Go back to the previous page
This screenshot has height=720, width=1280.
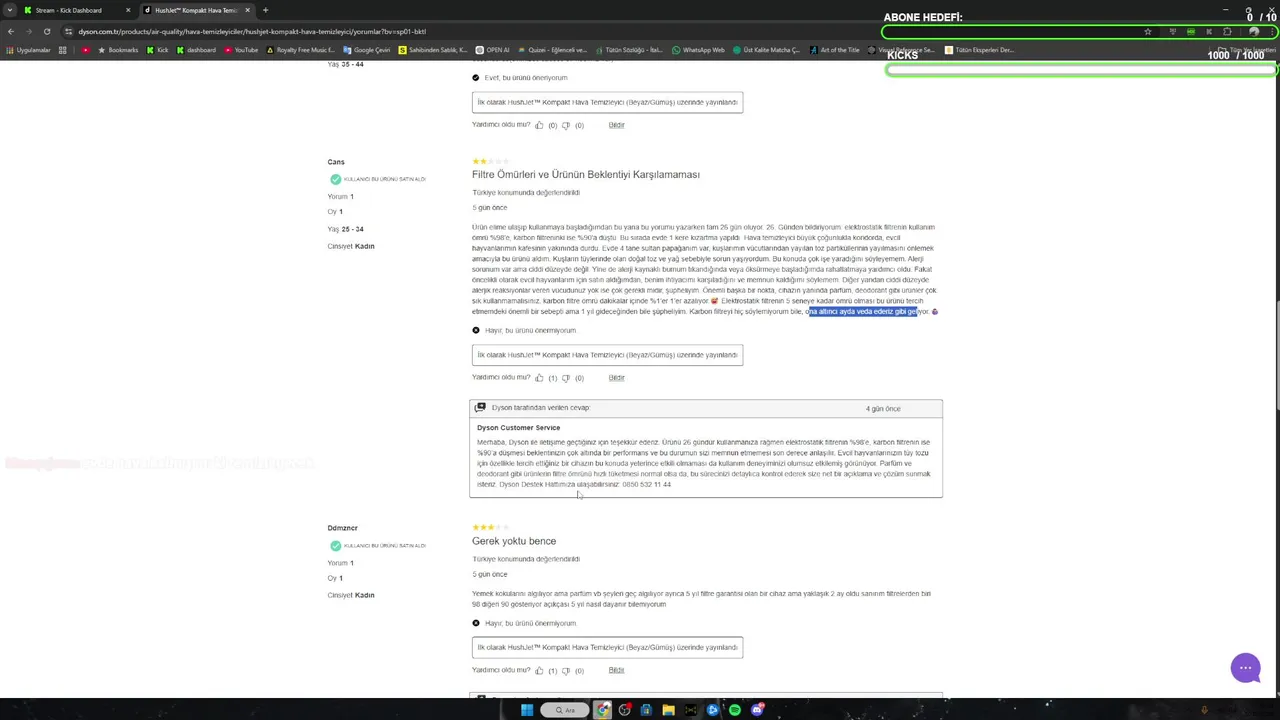click(x=11, y=31)
